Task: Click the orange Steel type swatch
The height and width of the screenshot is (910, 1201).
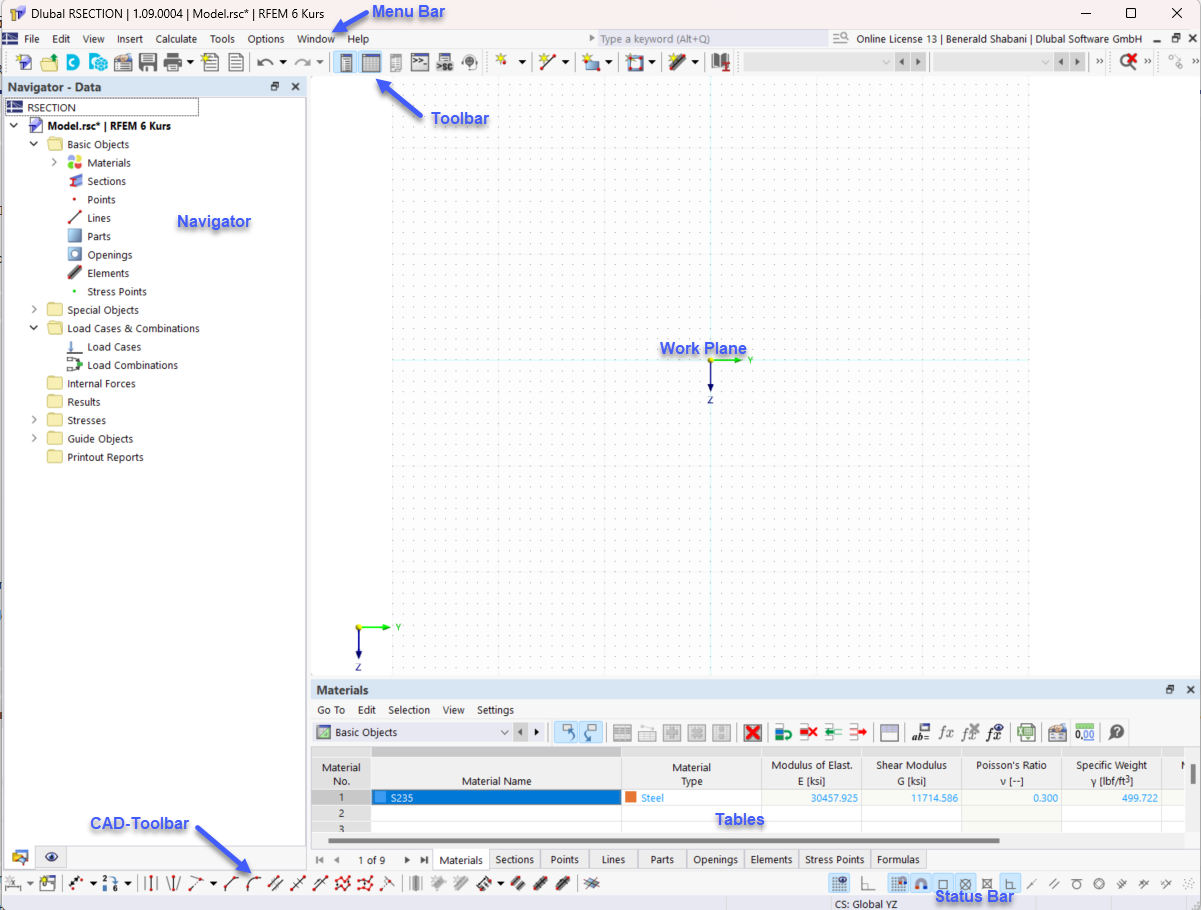Action: 631,797
